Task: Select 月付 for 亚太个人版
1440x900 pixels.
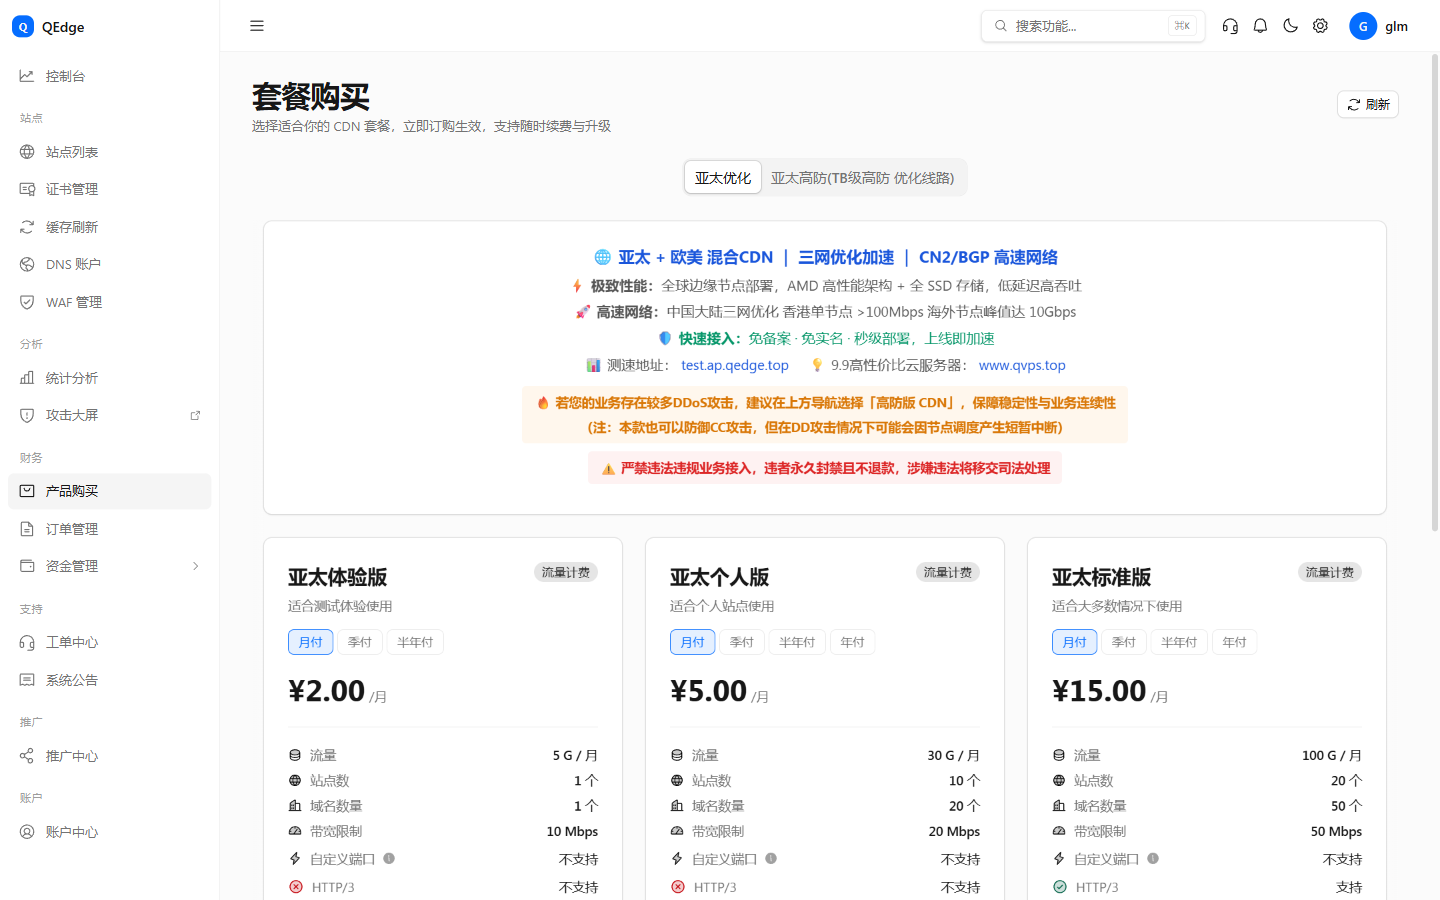Action: pyautogui.click(x=693, y=642)
